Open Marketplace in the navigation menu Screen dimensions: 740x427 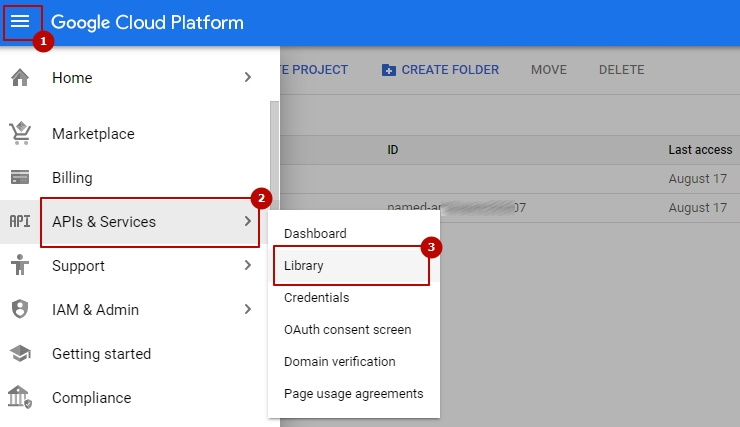93,134
